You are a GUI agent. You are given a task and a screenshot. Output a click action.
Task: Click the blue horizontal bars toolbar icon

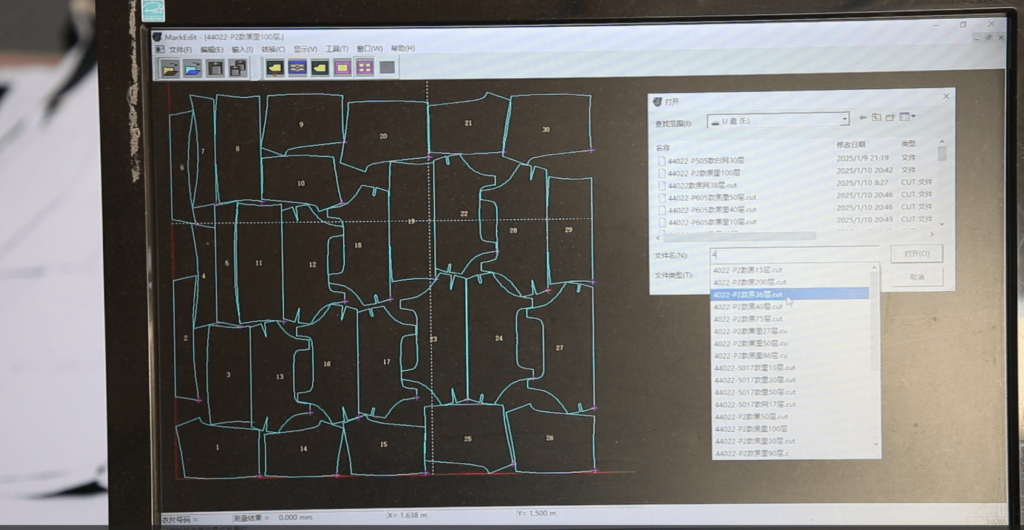click(x=297, y=67)
